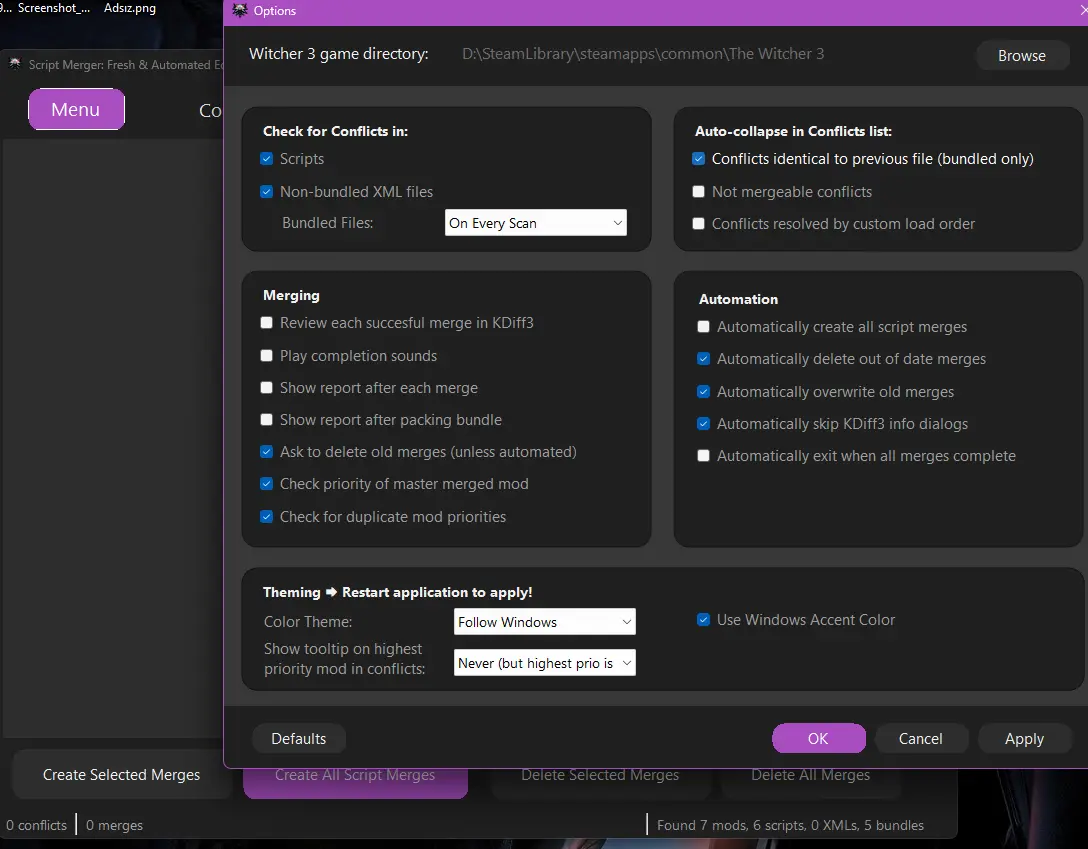Check Show report after packing bundle
1088x849 pixels.
[266, 420]
